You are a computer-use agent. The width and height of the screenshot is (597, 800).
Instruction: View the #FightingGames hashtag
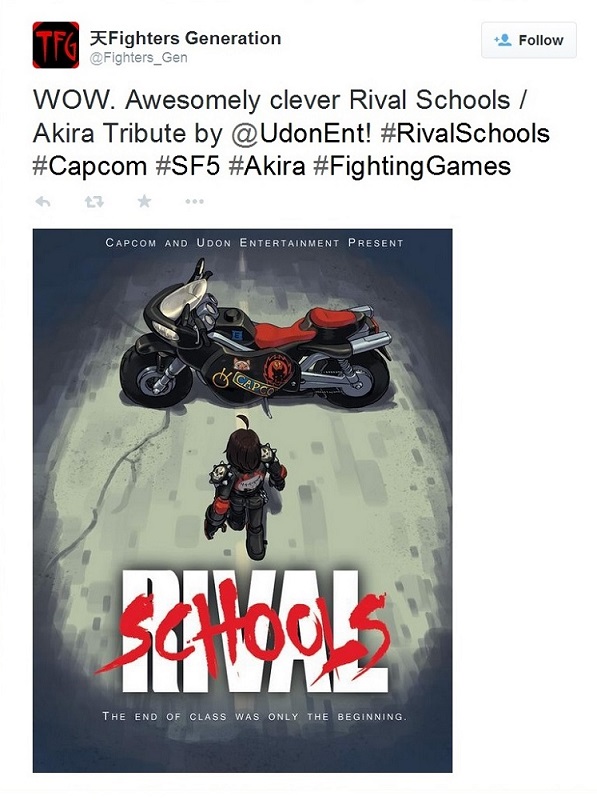pos(412,166)
